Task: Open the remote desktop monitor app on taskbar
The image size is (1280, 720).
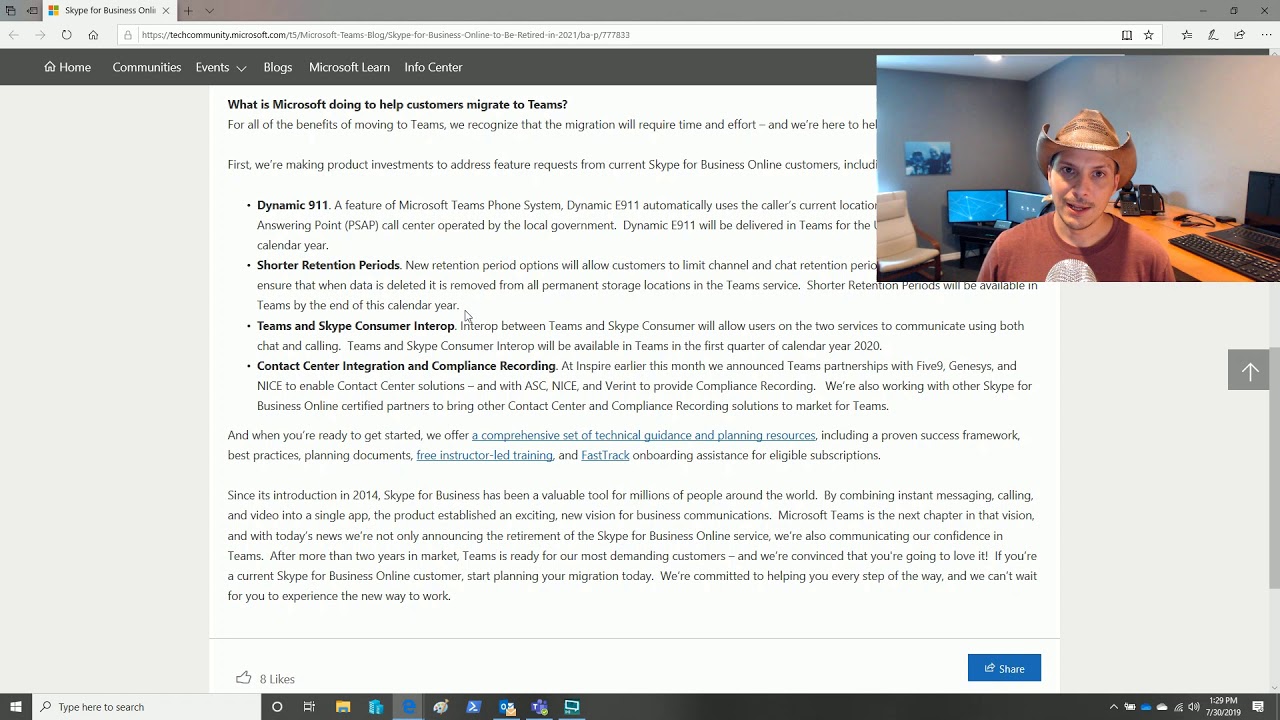Action: coord(572,707)
